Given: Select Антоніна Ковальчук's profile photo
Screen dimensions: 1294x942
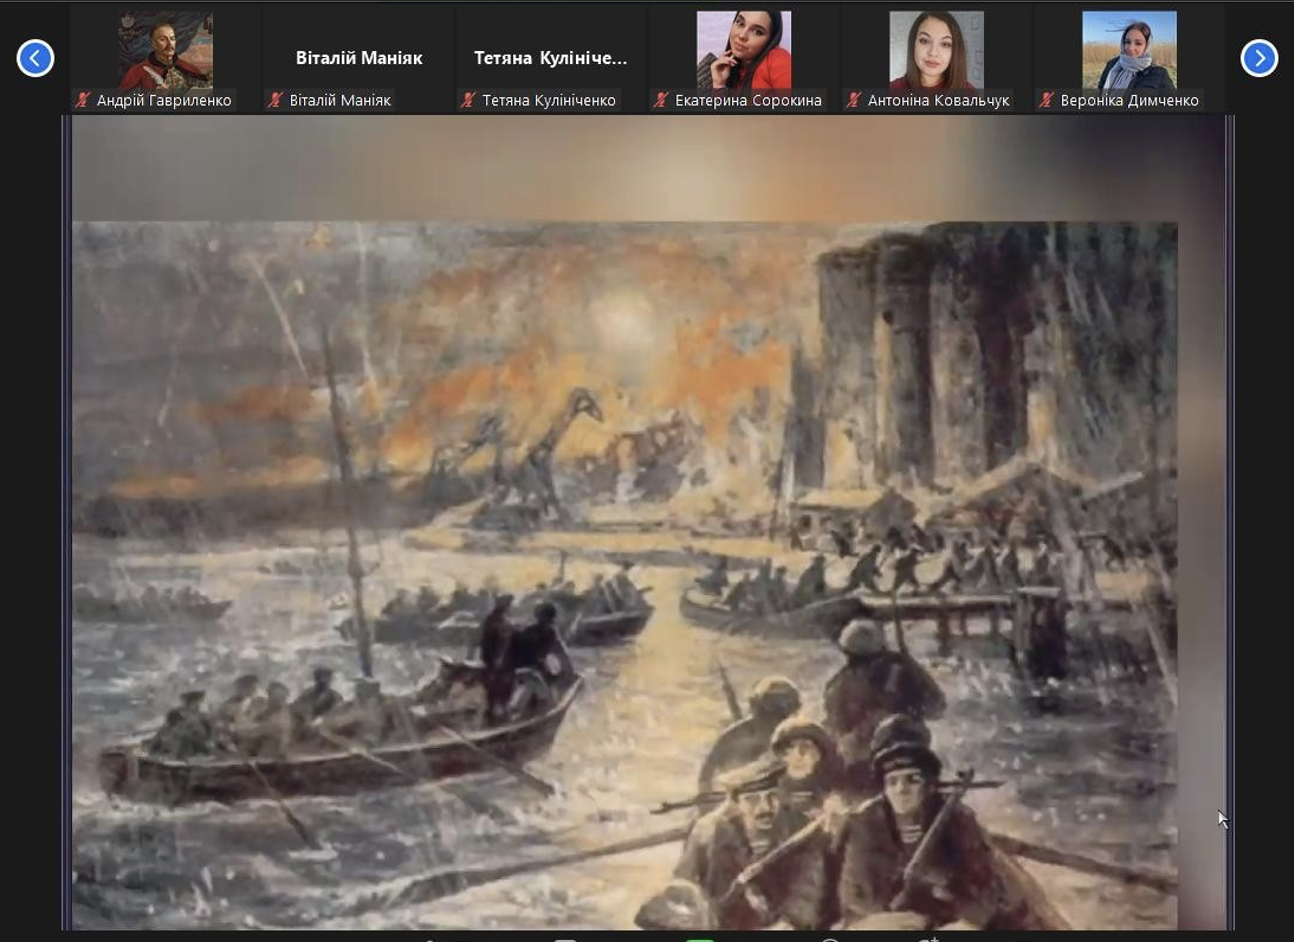Looking at the screenshot, I should [x=936, y=50].
